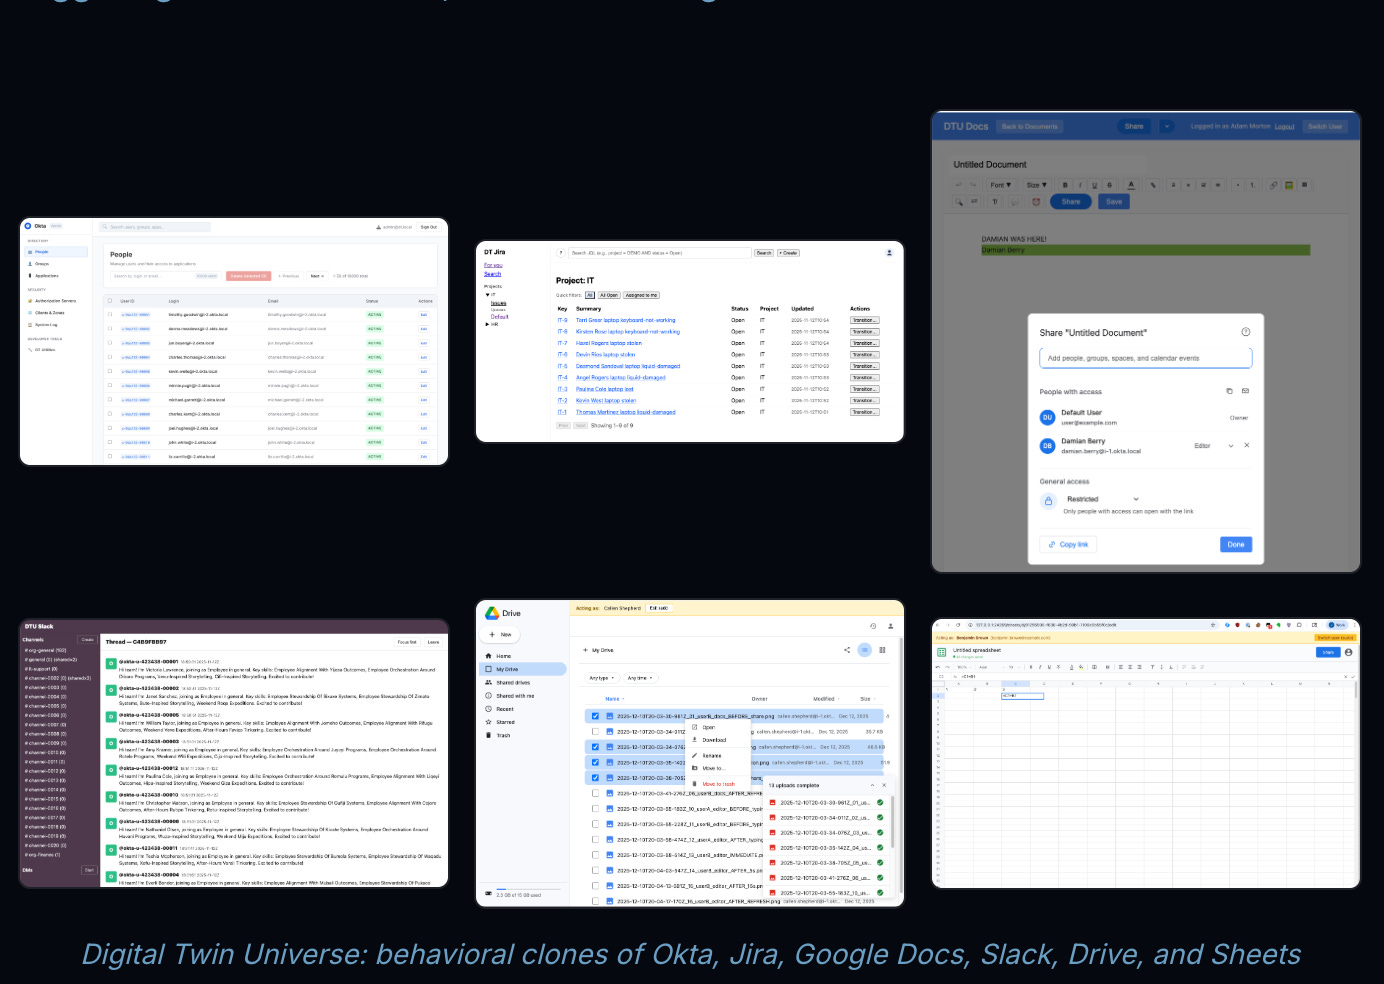This screenshot has height=984, width=1384.
Task: Click the underline icon in DTU Docs toolbar
Action: (x=1094, y=185)
